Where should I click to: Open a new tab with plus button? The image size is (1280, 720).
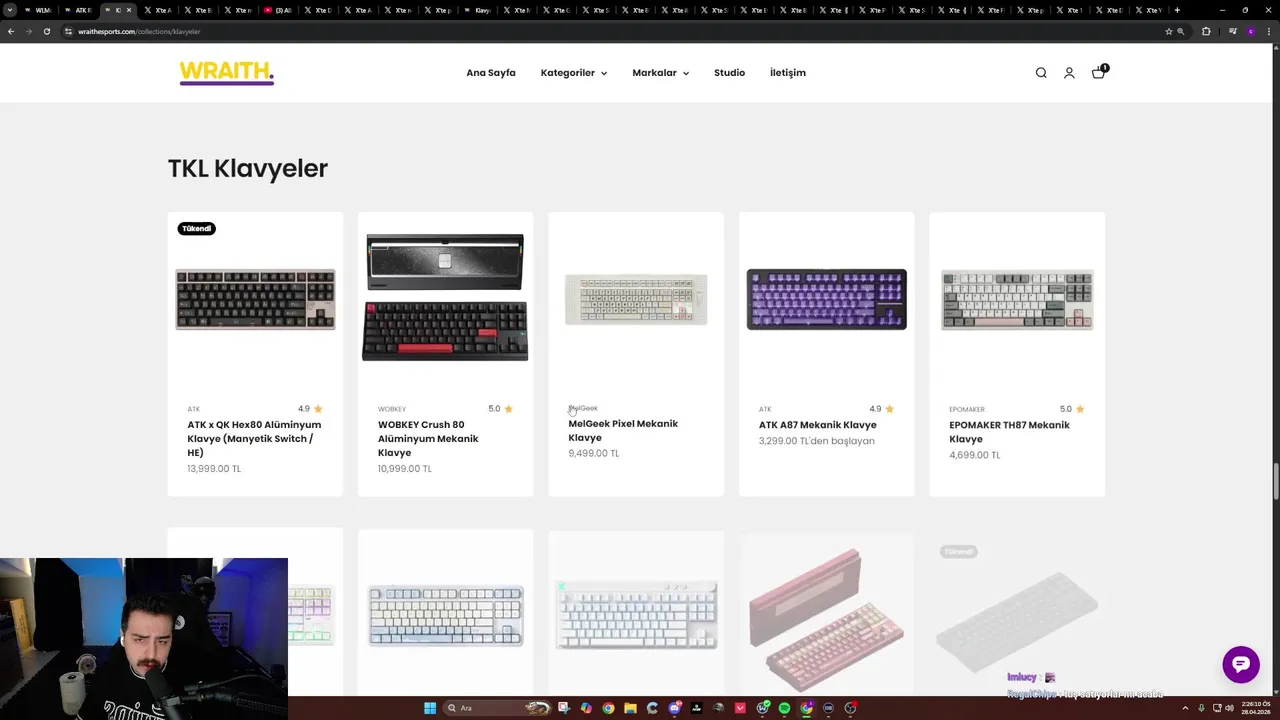coord(1177,10)
